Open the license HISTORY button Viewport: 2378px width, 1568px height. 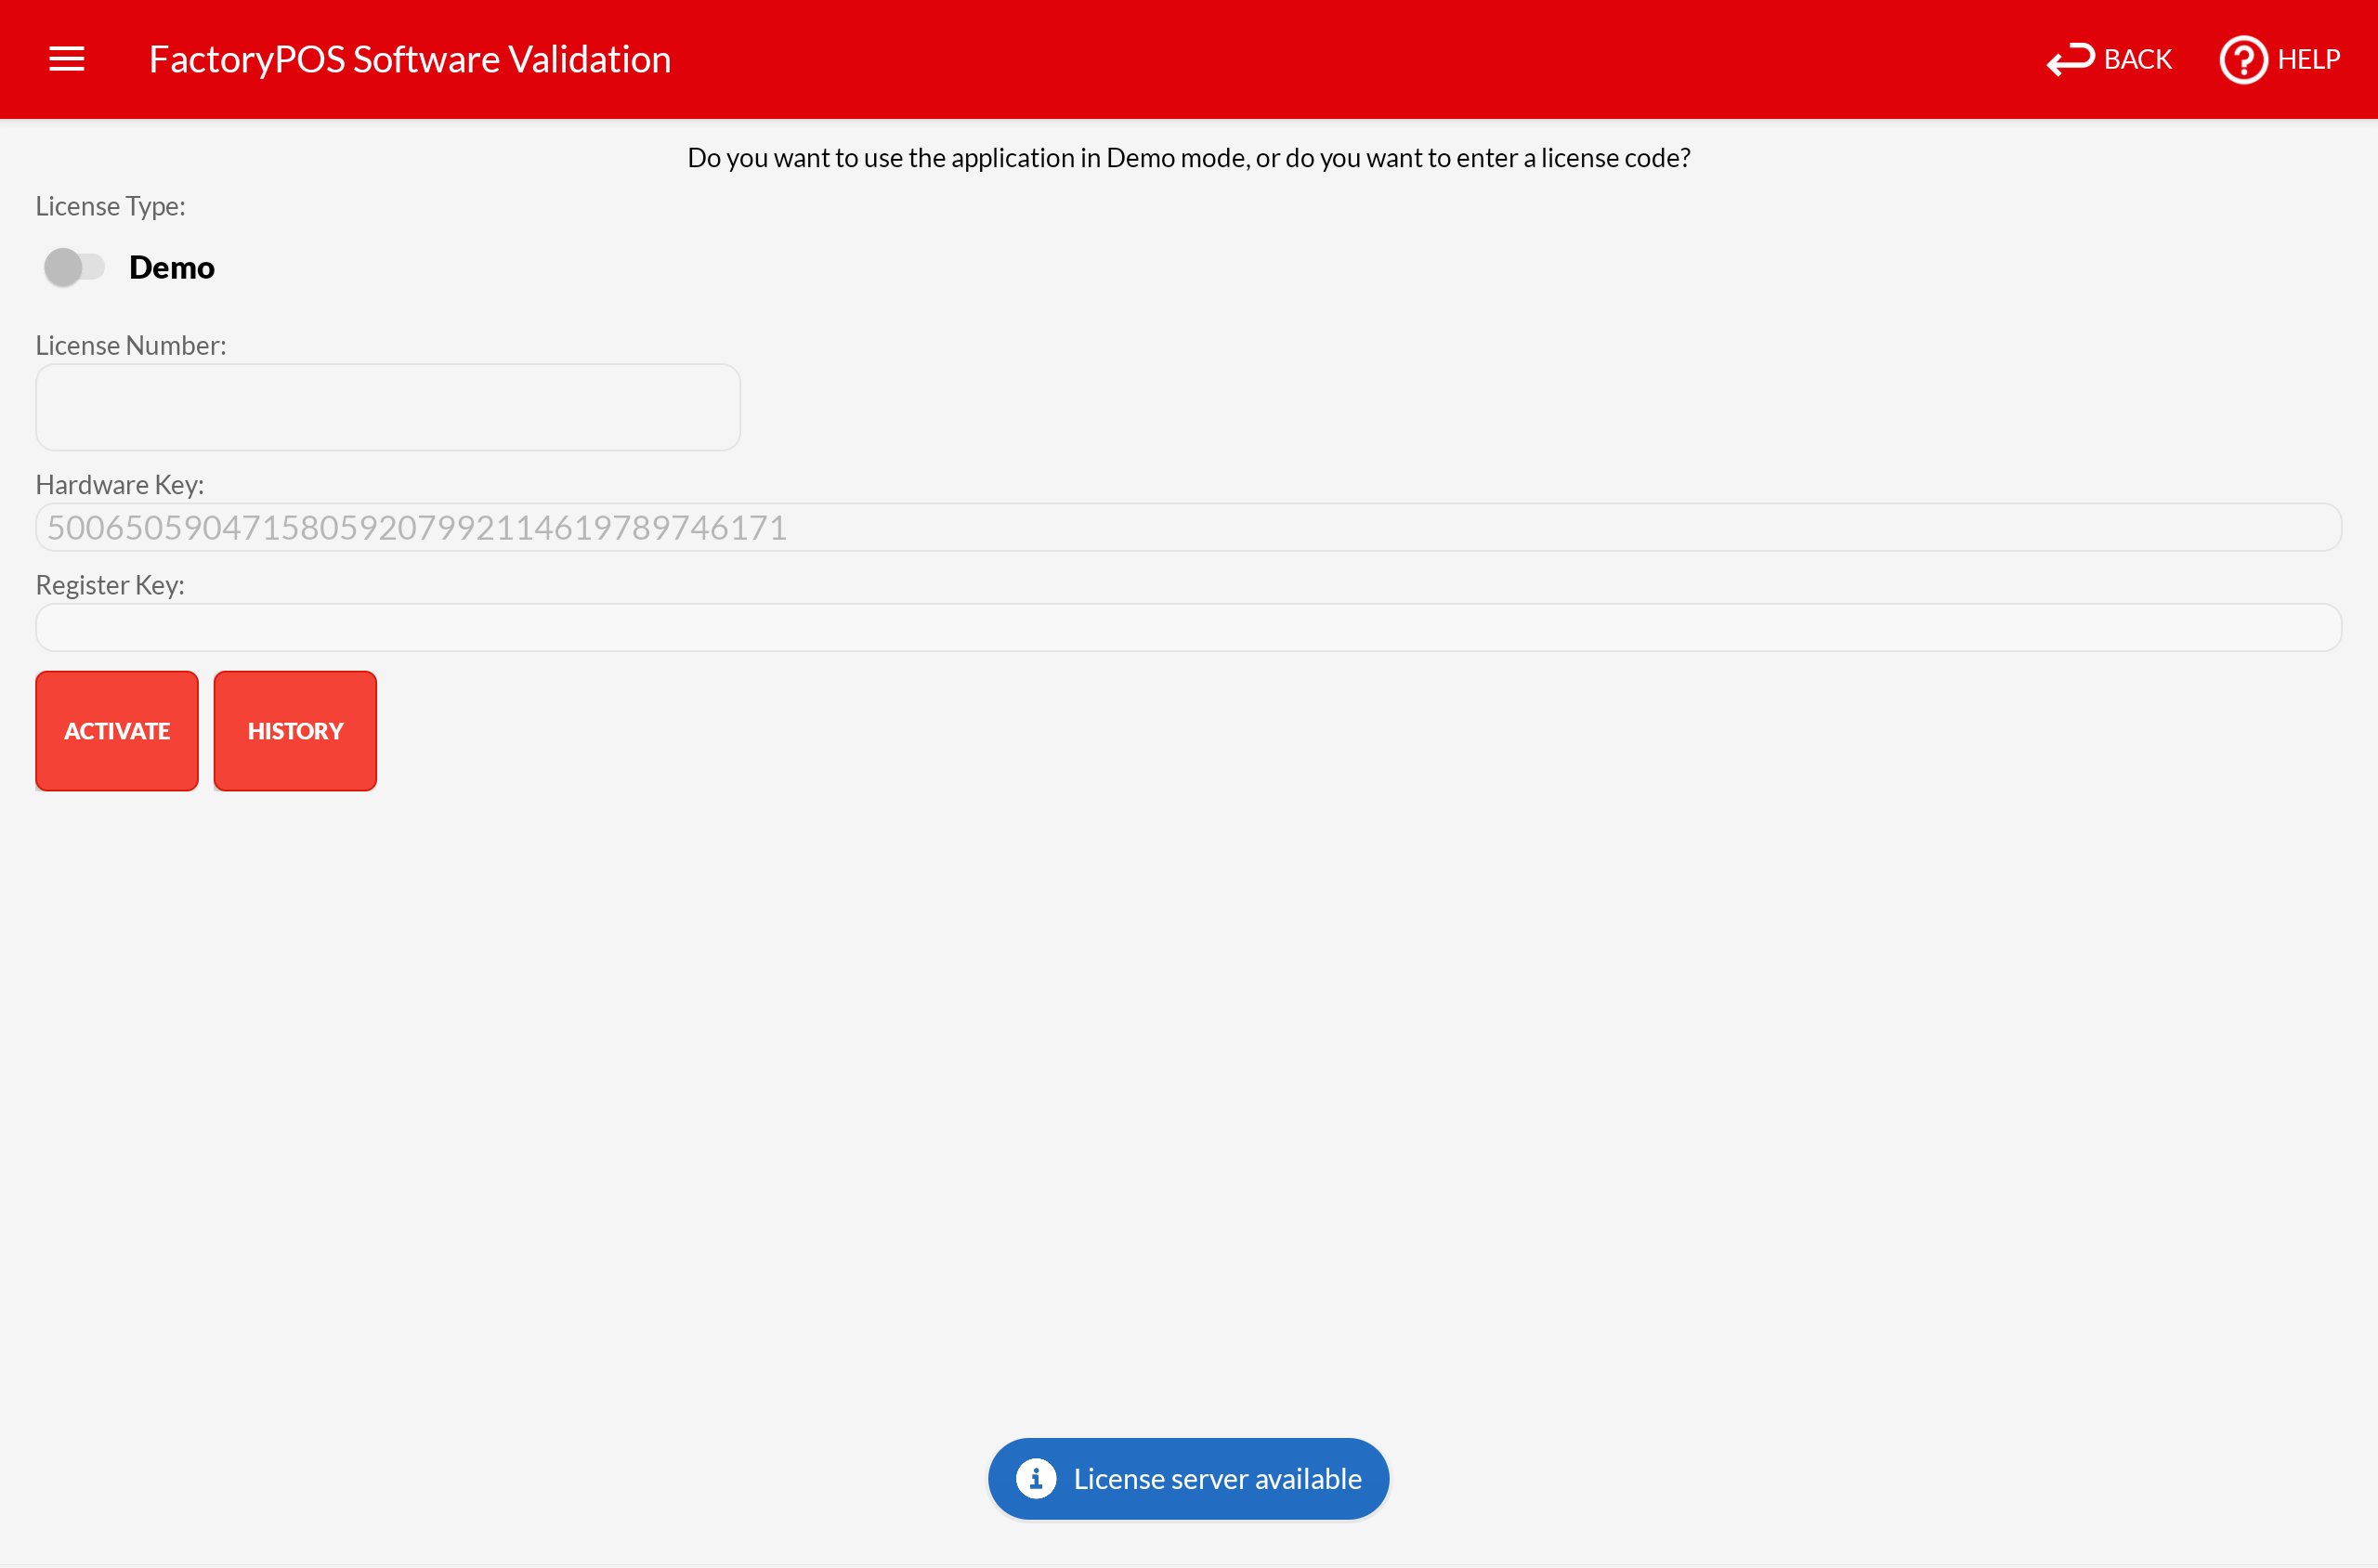[x=295, y=731]
